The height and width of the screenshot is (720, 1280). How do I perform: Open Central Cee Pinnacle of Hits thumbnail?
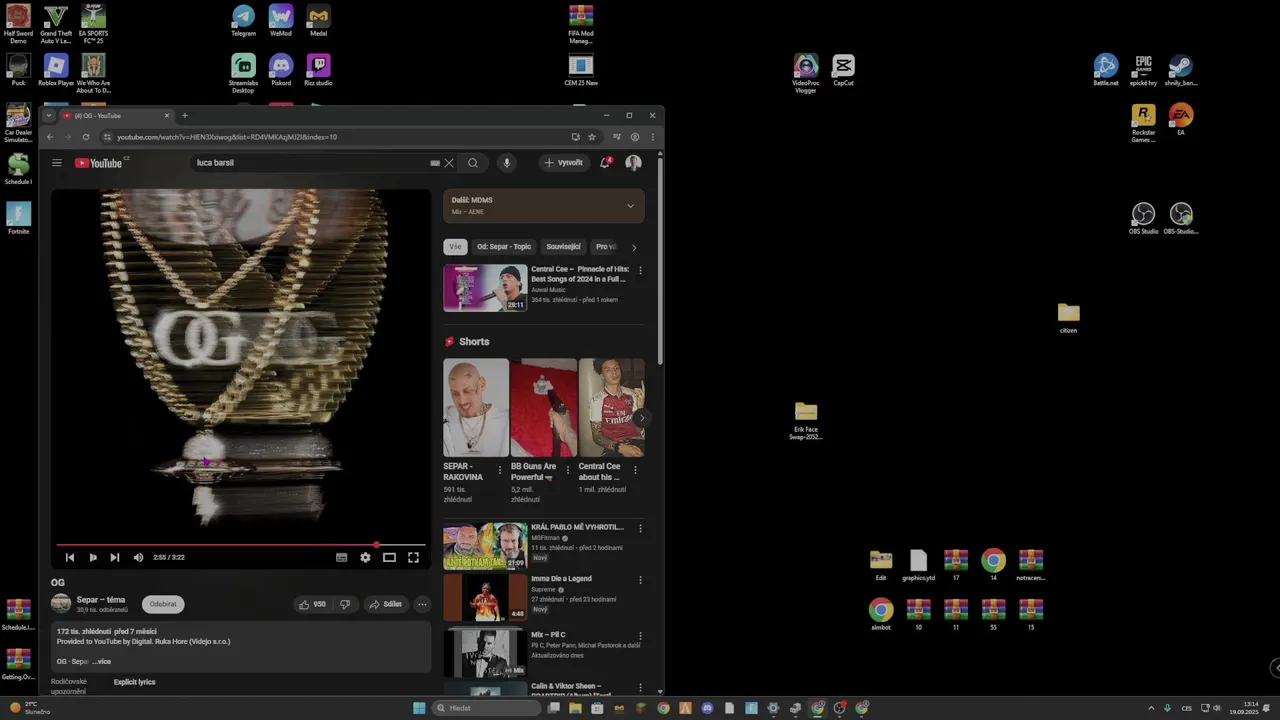(485, 288)
